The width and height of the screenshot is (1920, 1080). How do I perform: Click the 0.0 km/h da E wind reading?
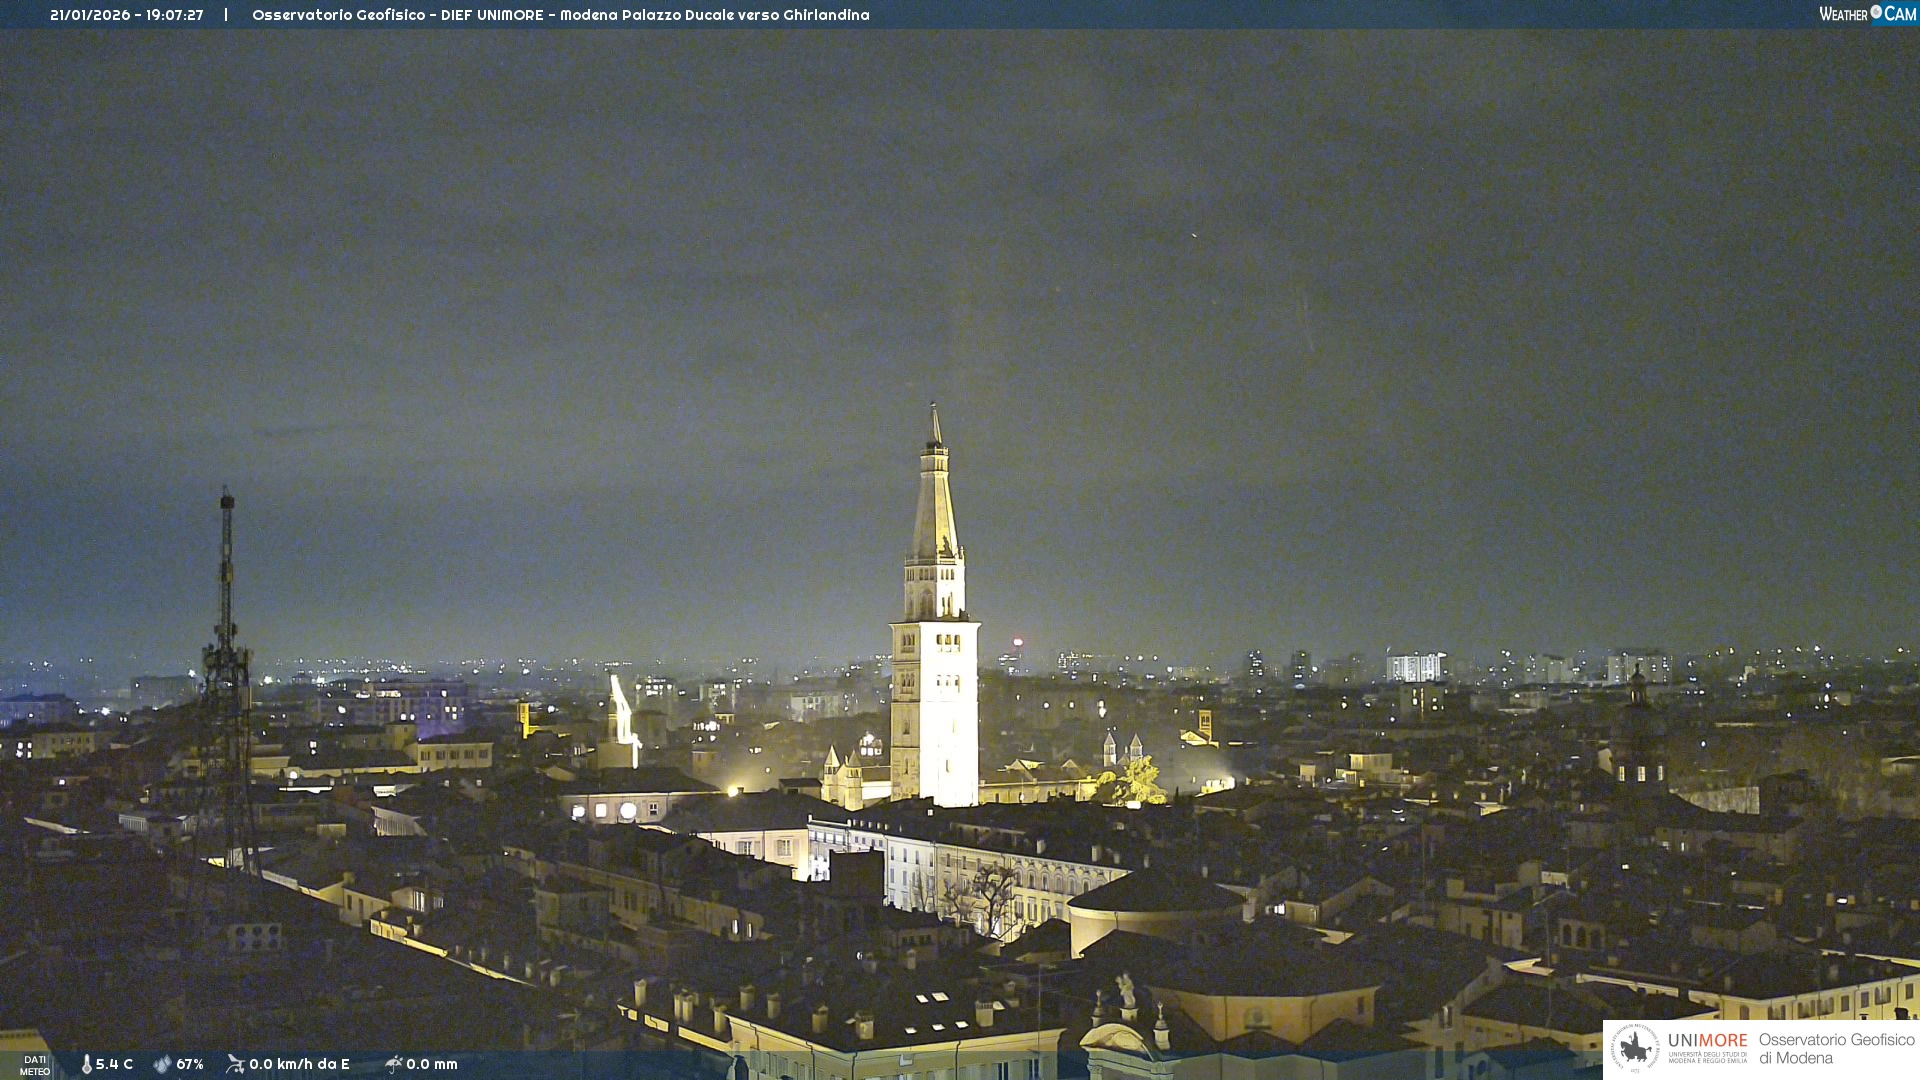coord(299,1065)
